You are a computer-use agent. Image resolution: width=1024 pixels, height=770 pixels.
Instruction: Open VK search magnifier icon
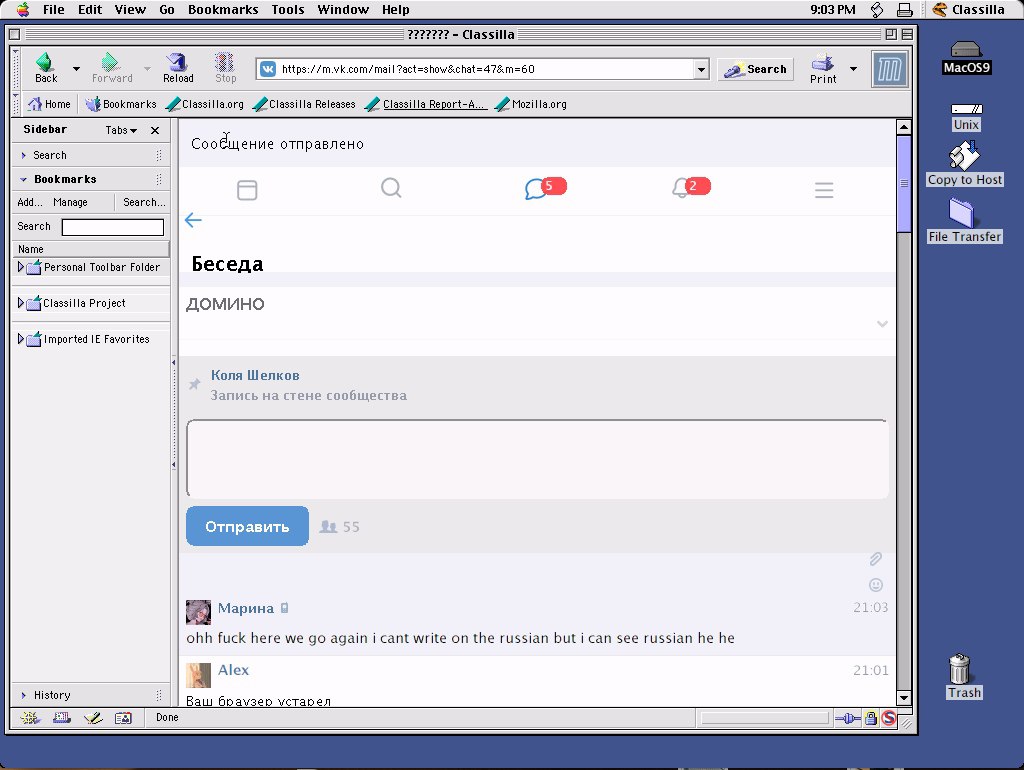pos(391,188)
